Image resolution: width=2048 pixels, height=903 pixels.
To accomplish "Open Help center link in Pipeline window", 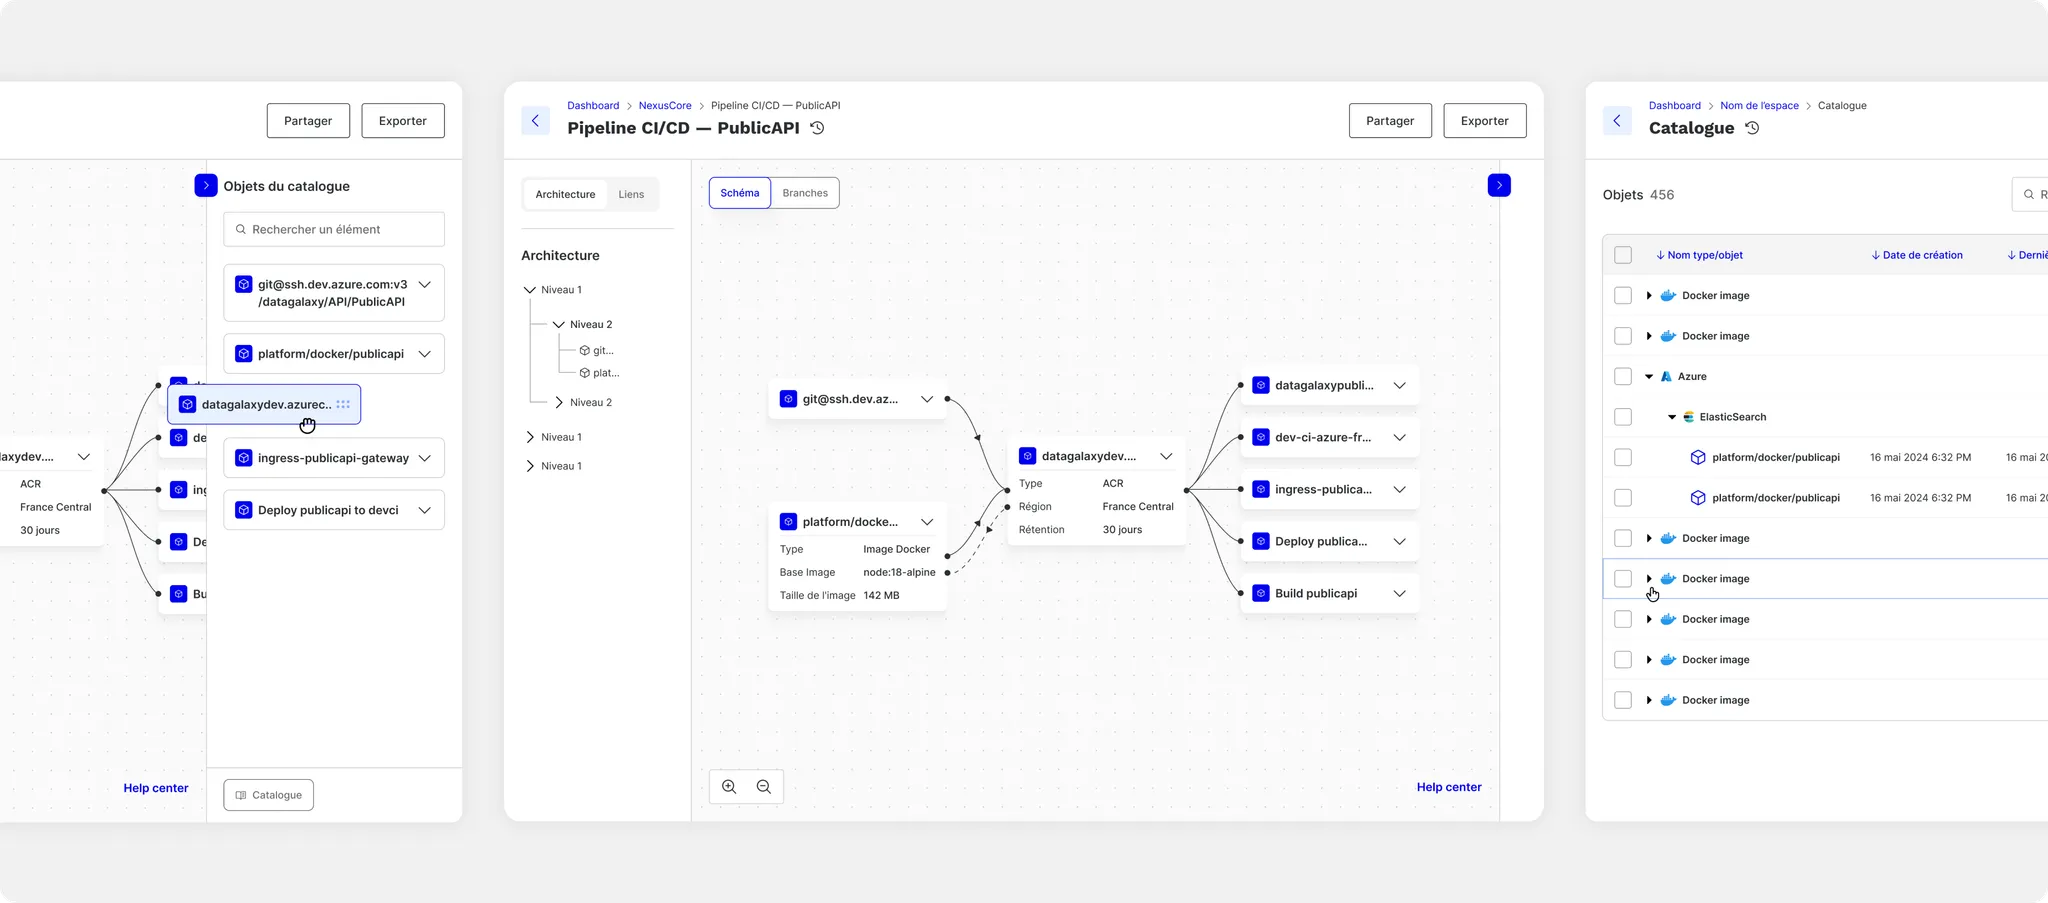I will pyautogui.click(x=1449, y=787).
